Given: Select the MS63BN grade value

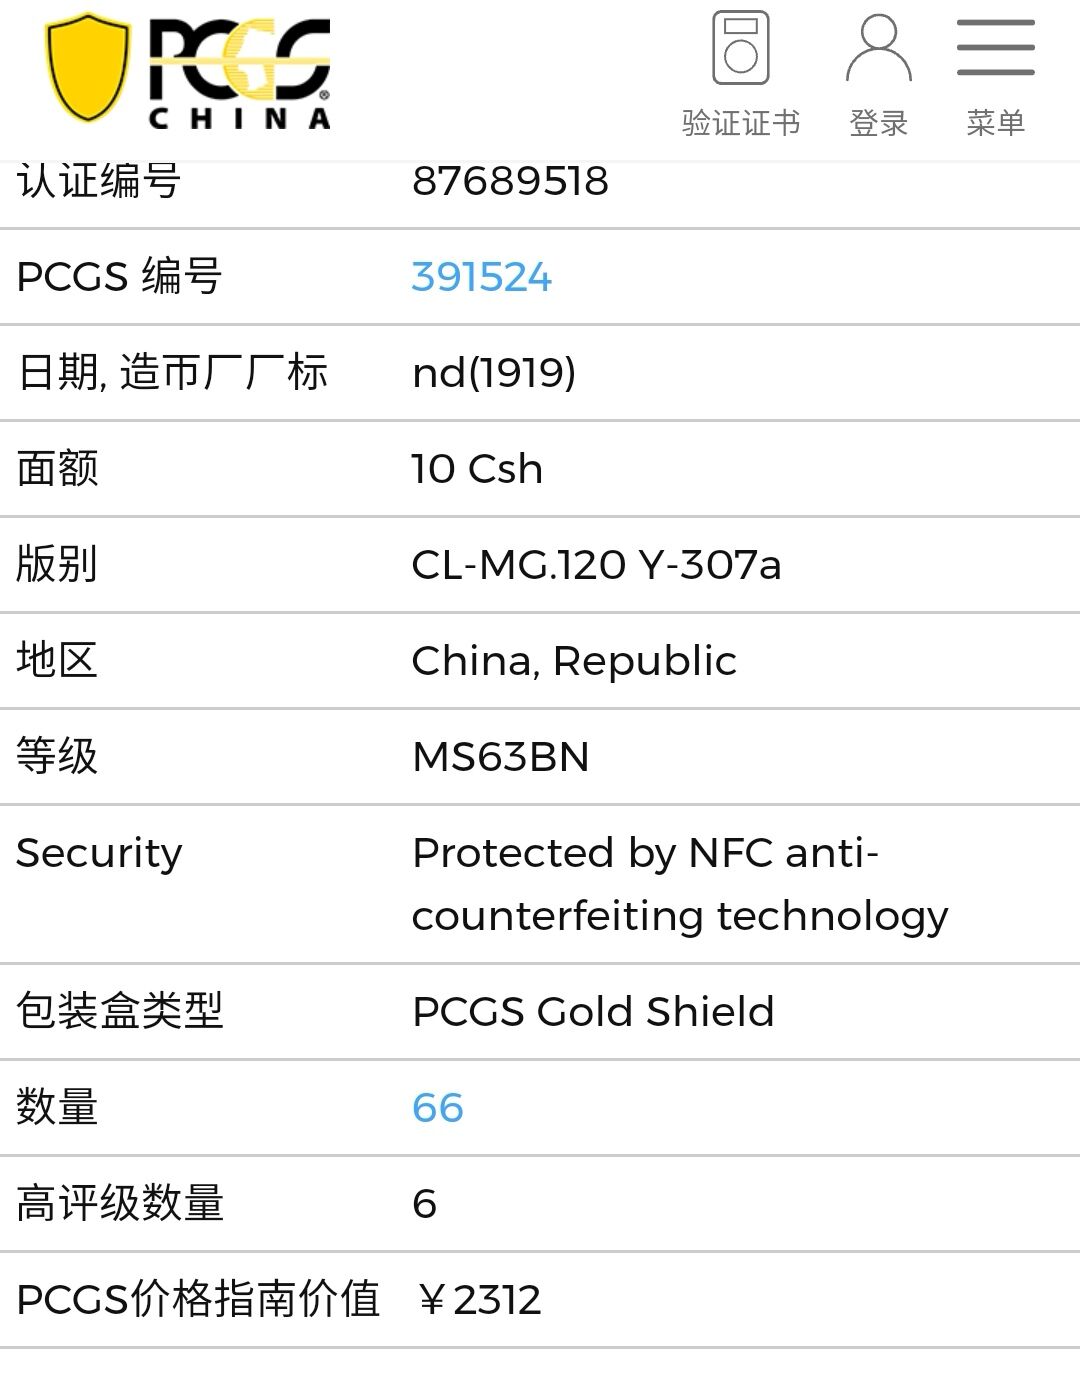Looking at the screenshot, I should point(500,757).
